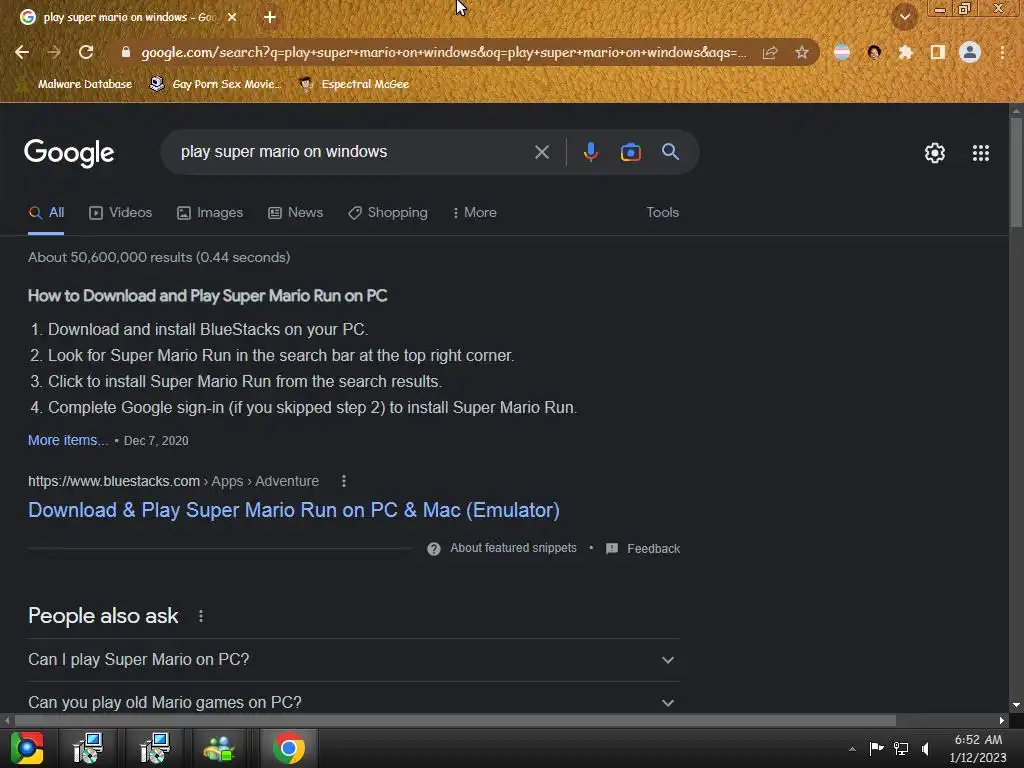The width and height of the screenshot is (1024, 768).
Task: Click the horizontal scrollbar thumb
Action: [455, 720]
